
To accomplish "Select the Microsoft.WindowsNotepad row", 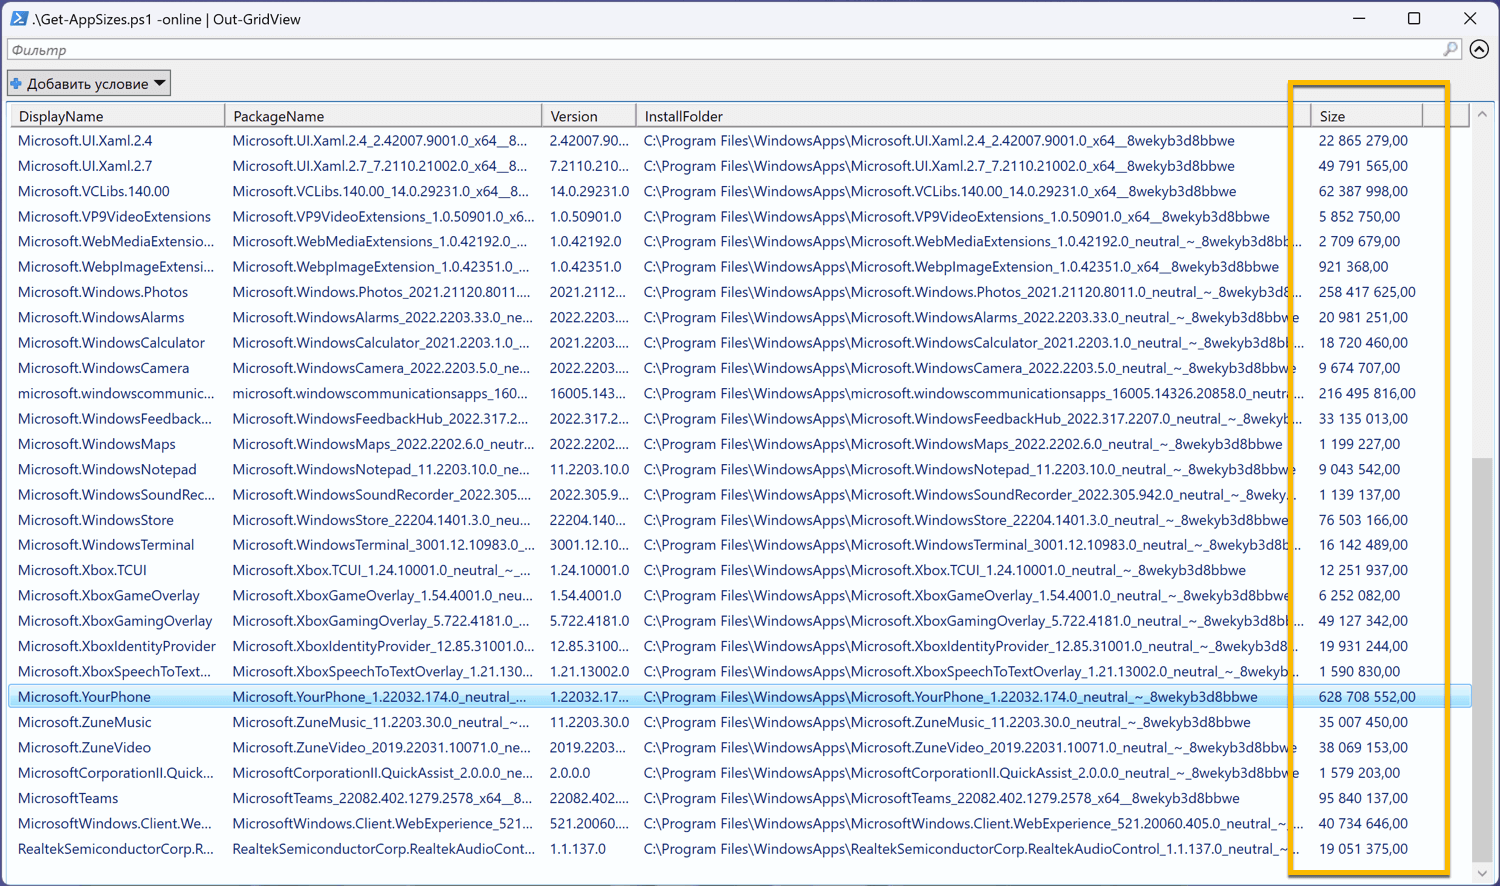I will coord(740,469).
